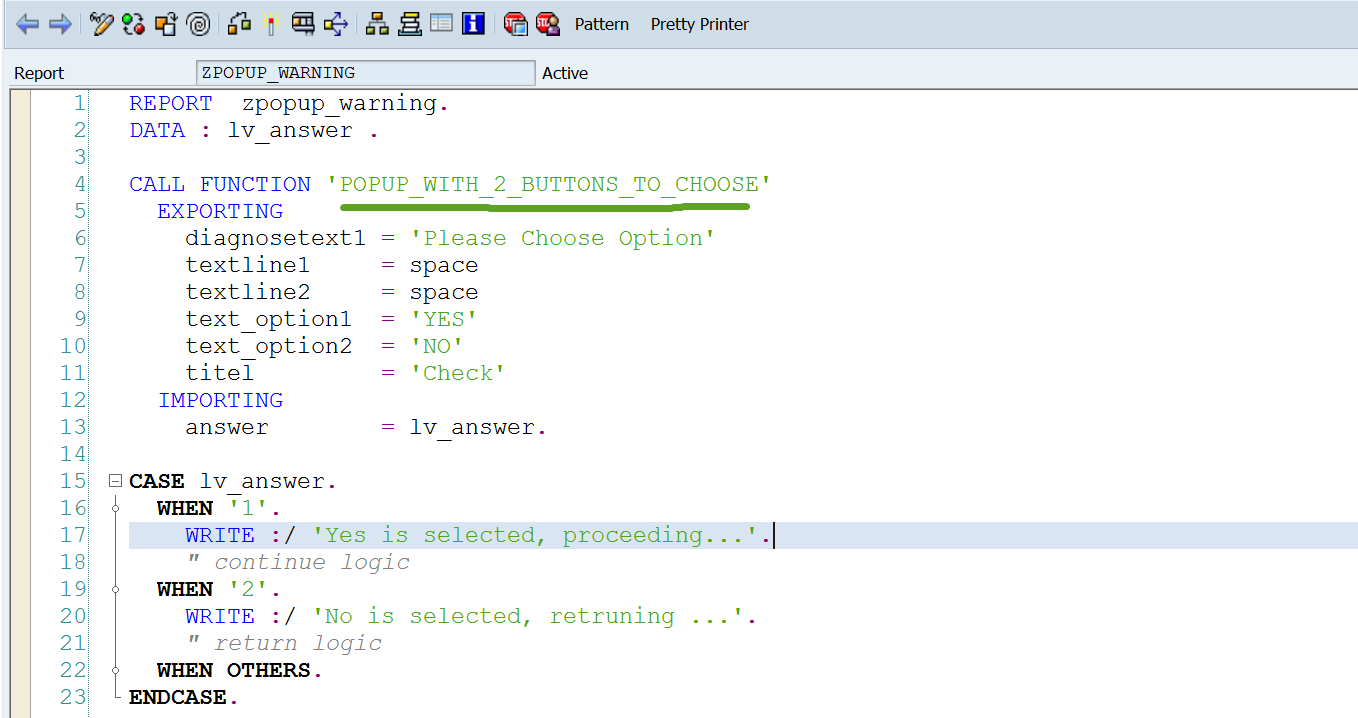The image size is (1358, 718).
Task: Click line number 4 in the margin
Action: pos(81,184)
